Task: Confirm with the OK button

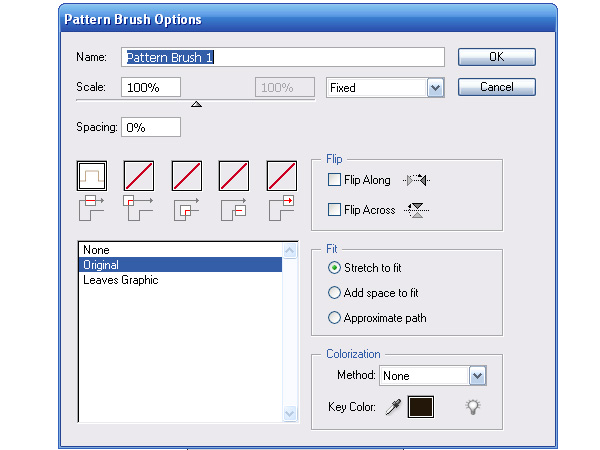Action: point(497,57)
